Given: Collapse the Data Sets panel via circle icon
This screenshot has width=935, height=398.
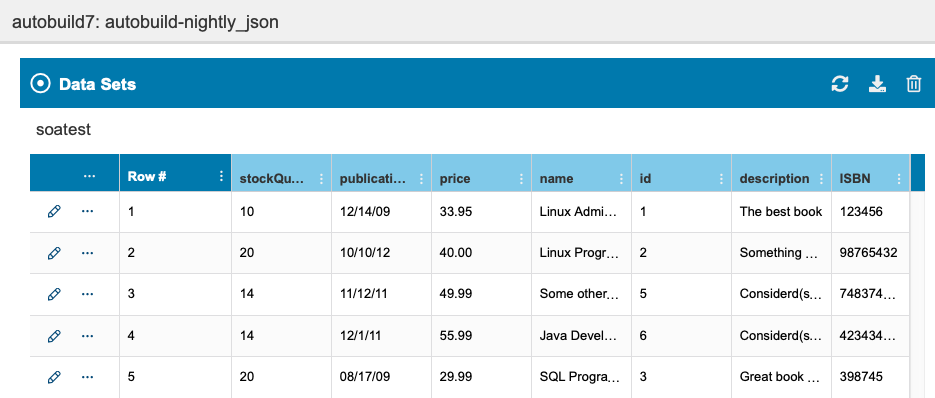Looking at the screenshot, I should click(x=40, y=84).
